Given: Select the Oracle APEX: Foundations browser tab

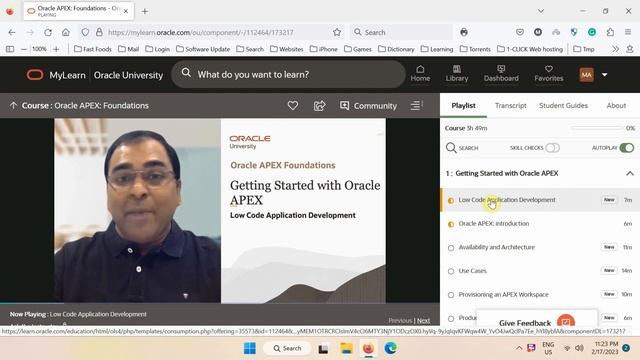Looking at the screenshot, I should pyautogui.click(x=78, y=11).
